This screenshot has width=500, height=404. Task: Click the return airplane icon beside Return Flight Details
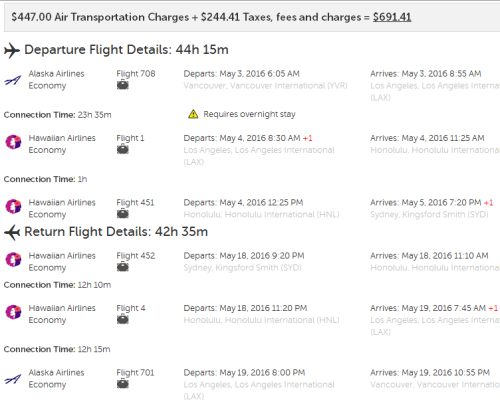[12, 232]
